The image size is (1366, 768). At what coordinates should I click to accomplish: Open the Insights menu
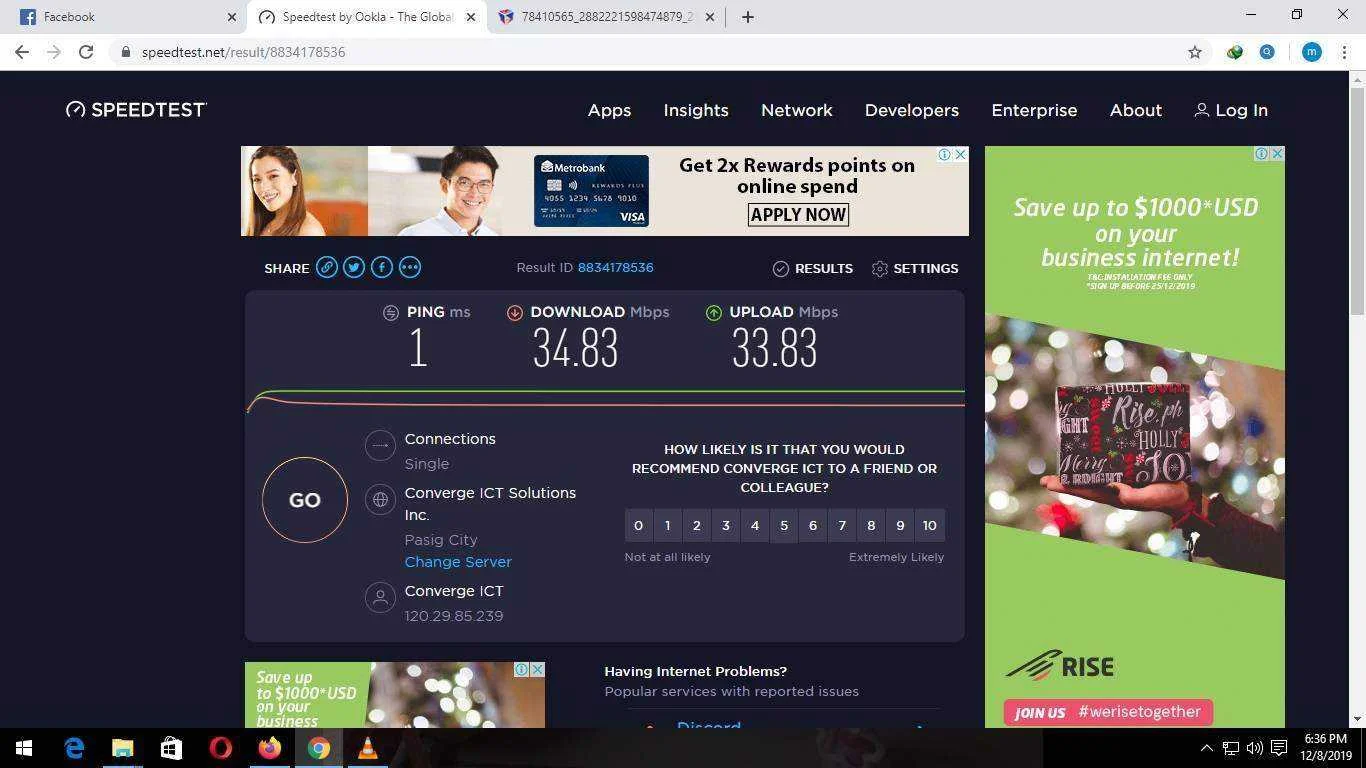point(696,110)
